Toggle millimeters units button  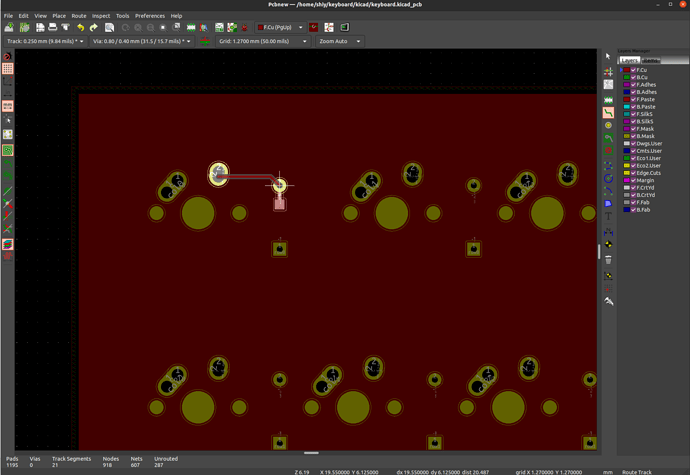coord(7,106)
